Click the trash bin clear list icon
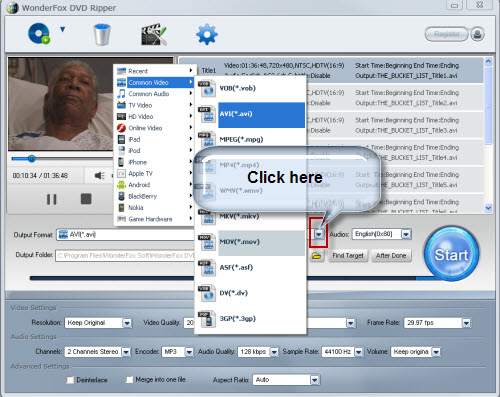500x397 pixels. [x=102, y=34]
